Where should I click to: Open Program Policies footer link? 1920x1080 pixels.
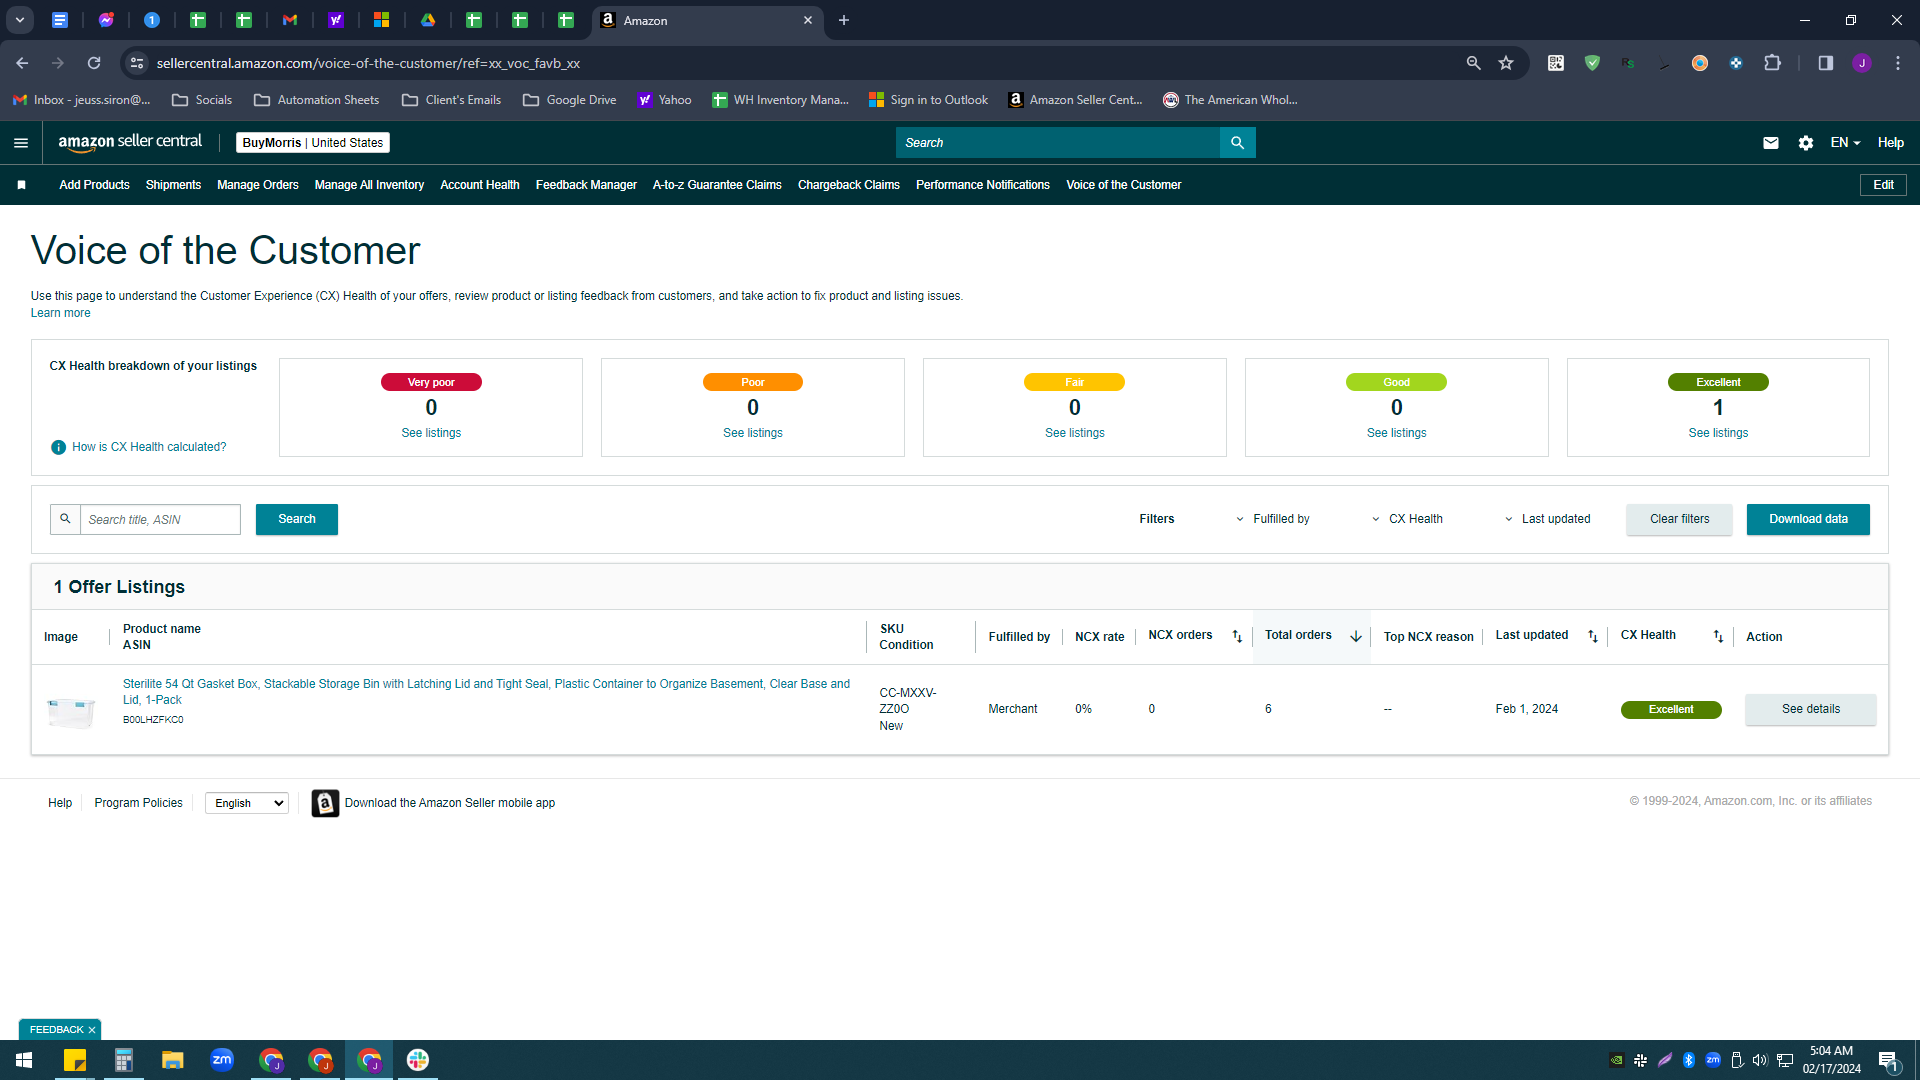pos(138,803)
